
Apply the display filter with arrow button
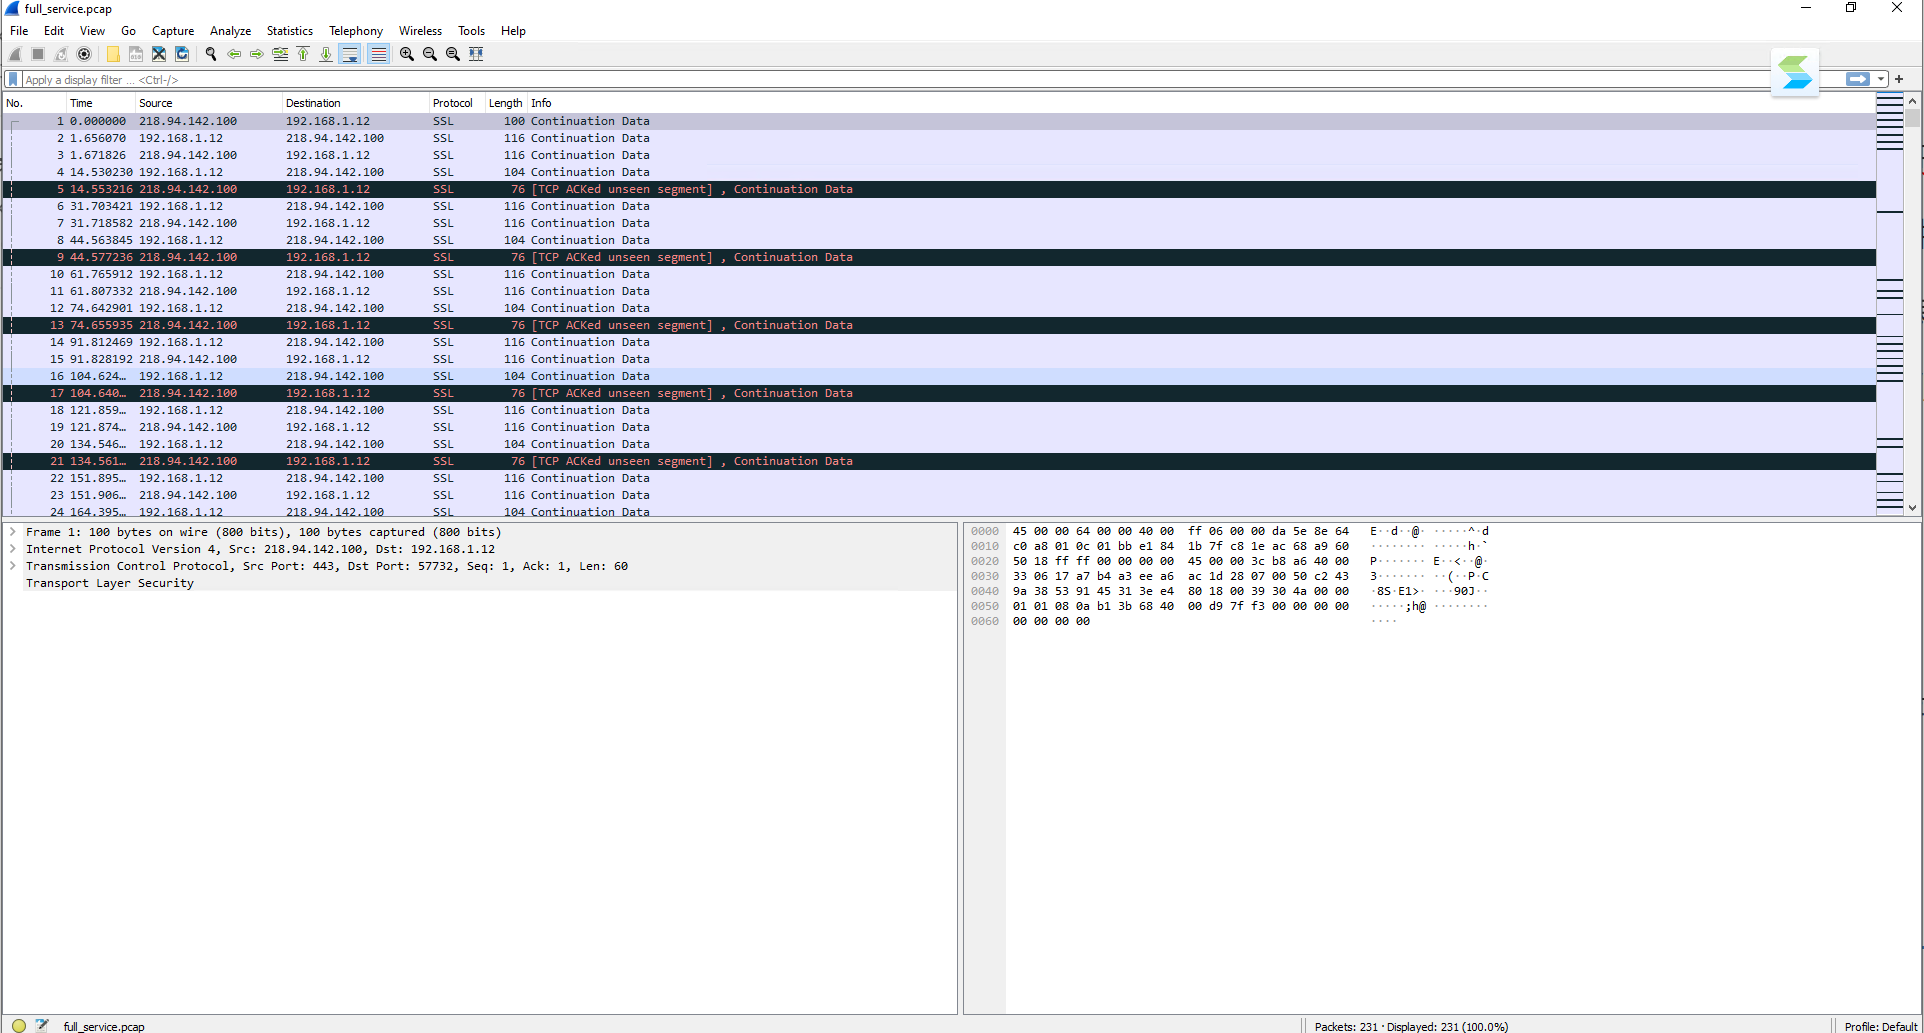tap(1857, 79)
